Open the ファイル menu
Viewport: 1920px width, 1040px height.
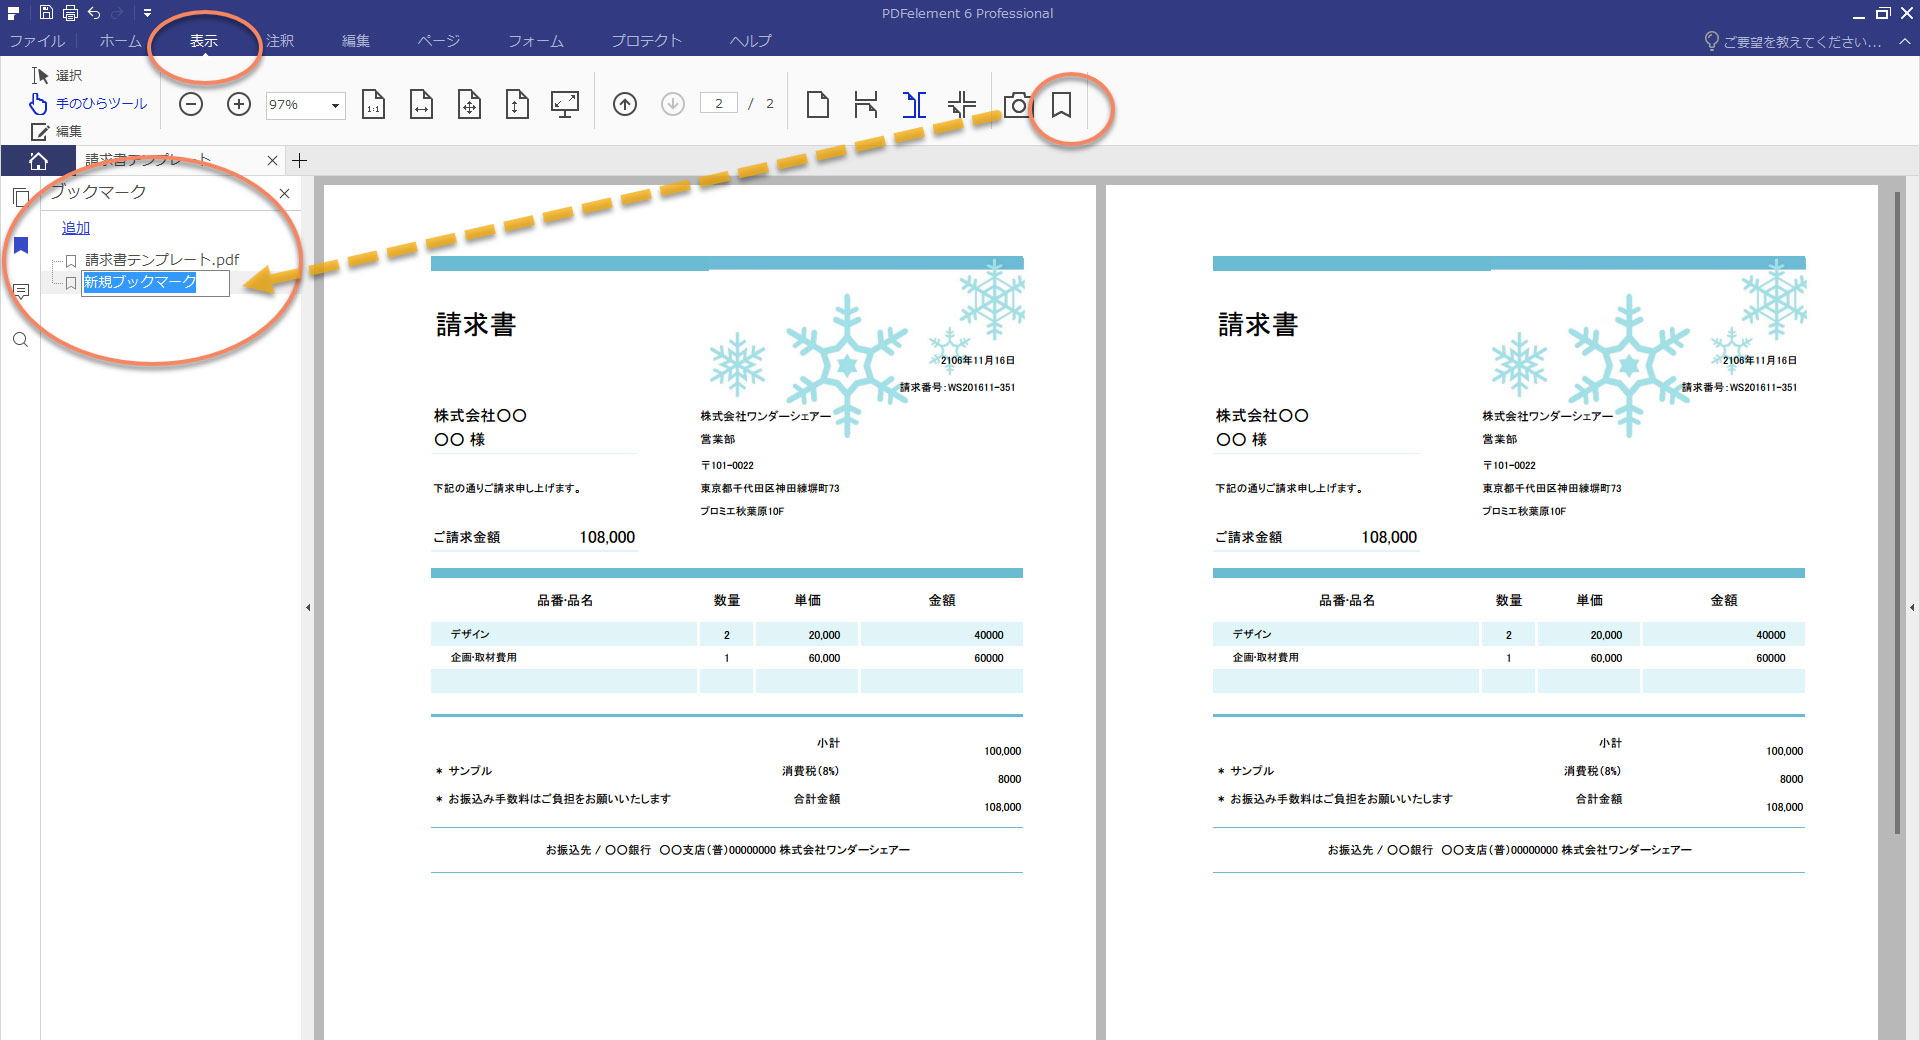(x=37, y=41)
